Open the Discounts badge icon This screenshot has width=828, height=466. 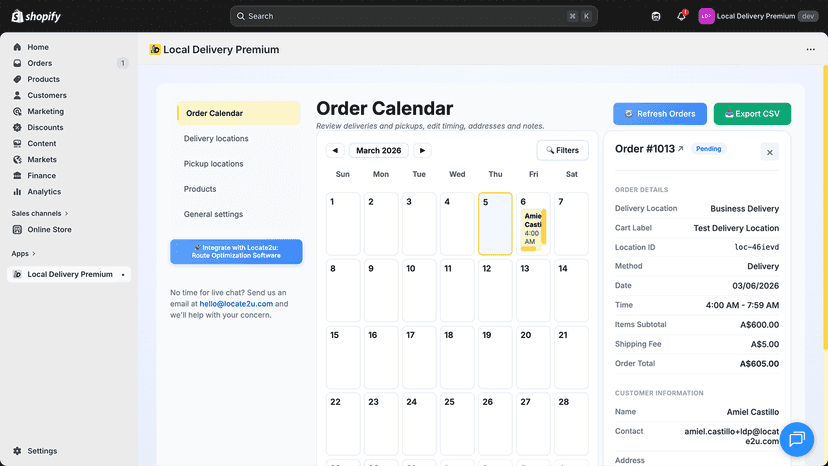[x=17, y=127]
